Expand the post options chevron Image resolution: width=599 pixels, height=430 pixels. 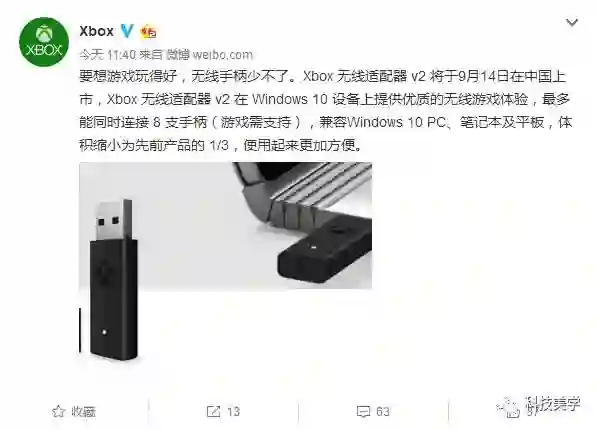571,23
